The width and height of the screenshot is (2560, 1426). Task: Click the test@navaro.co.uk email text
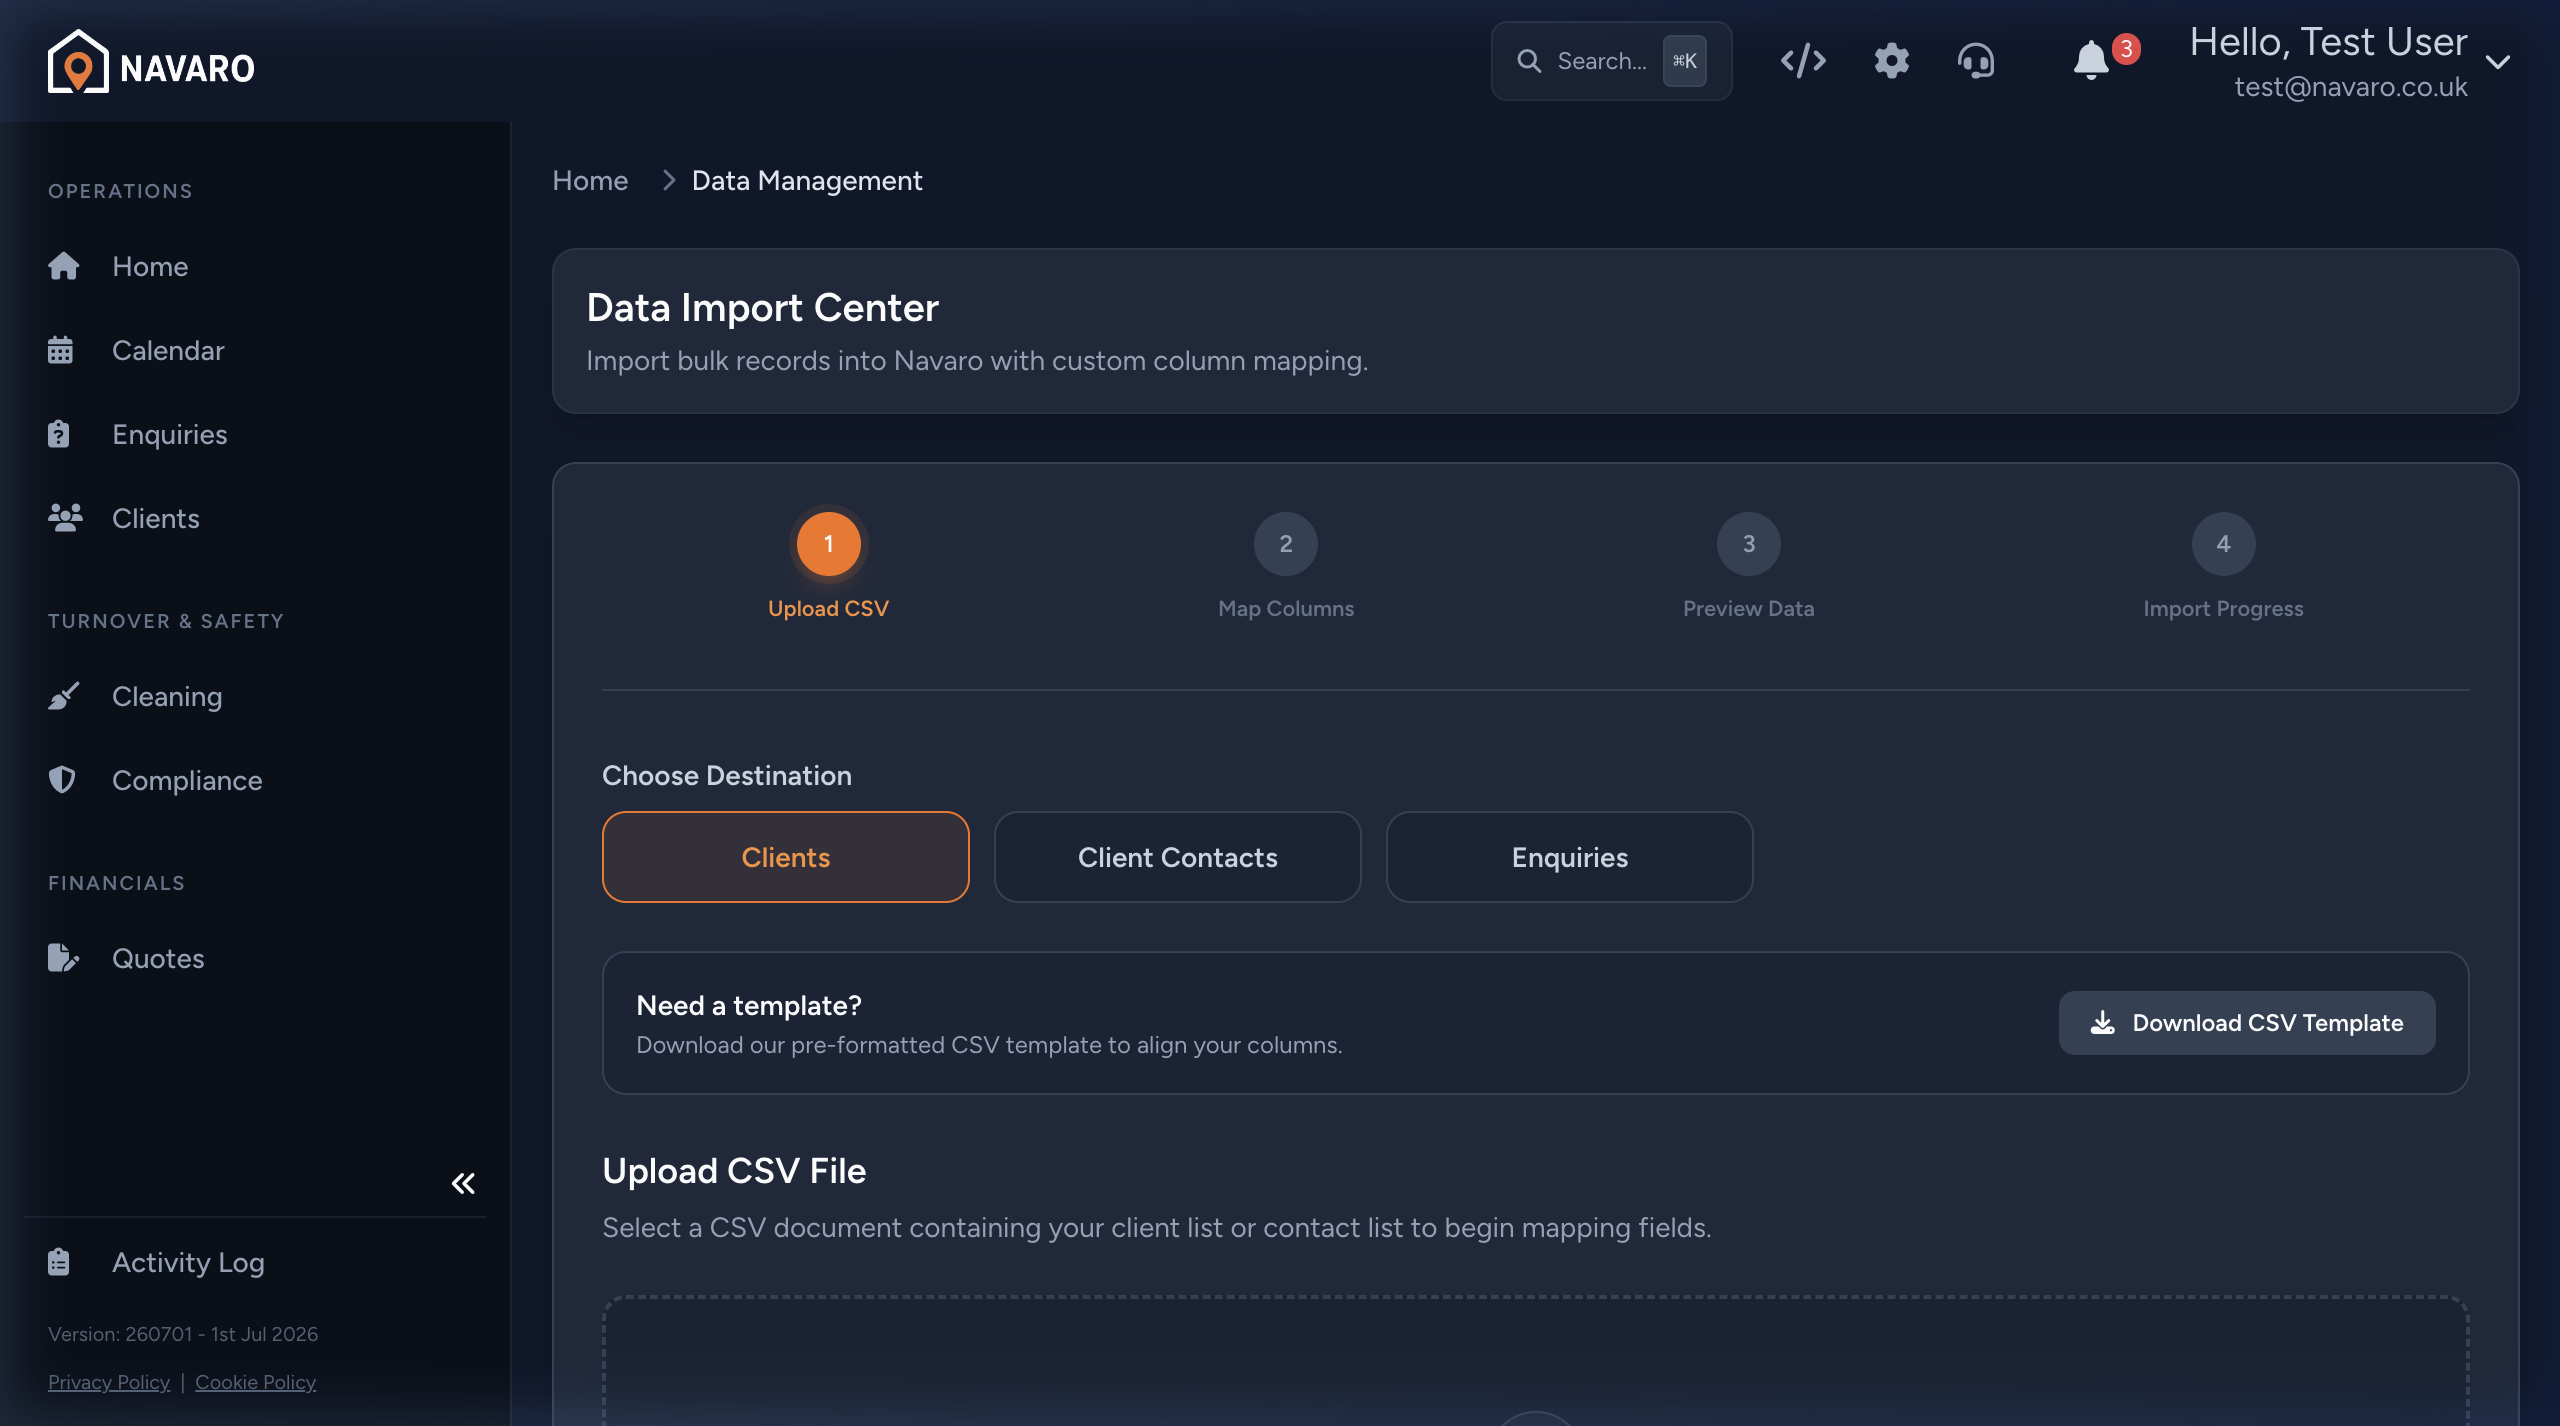(2351, 87)
